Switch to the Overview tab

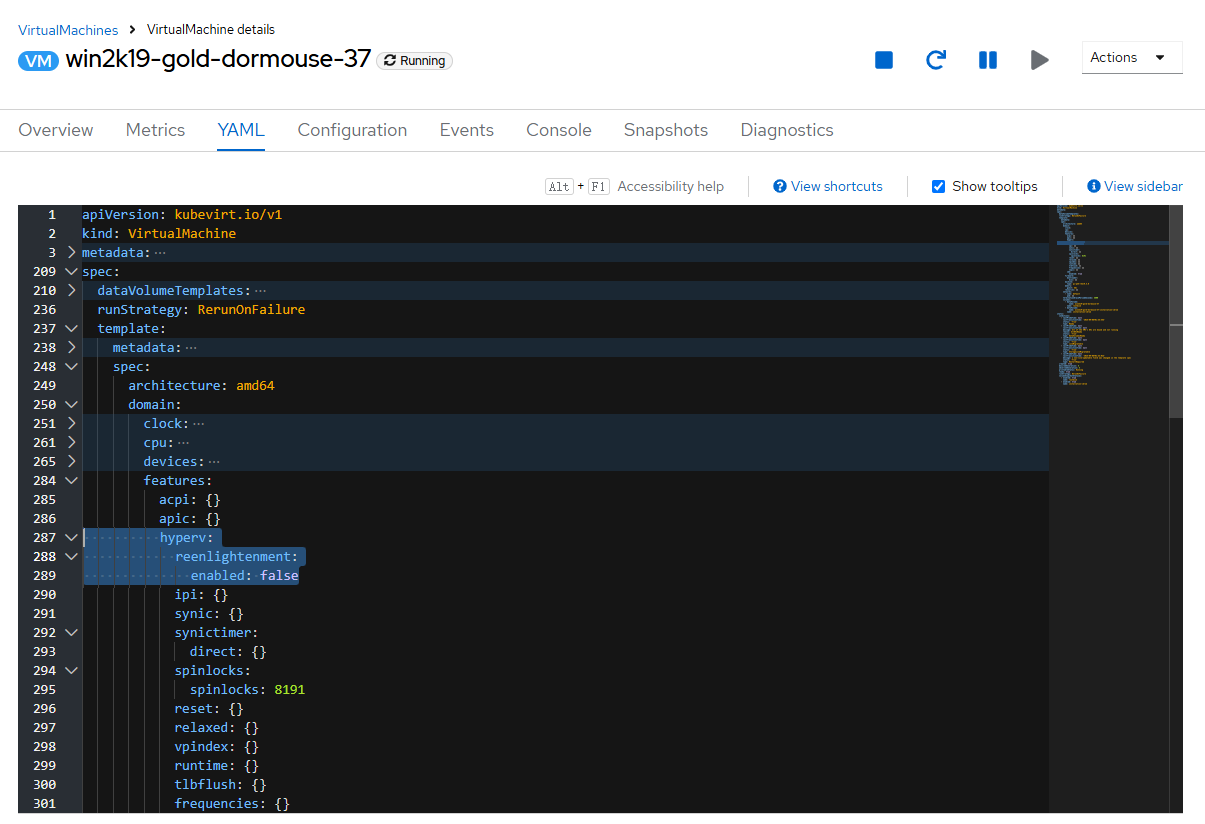pos(56,130)
